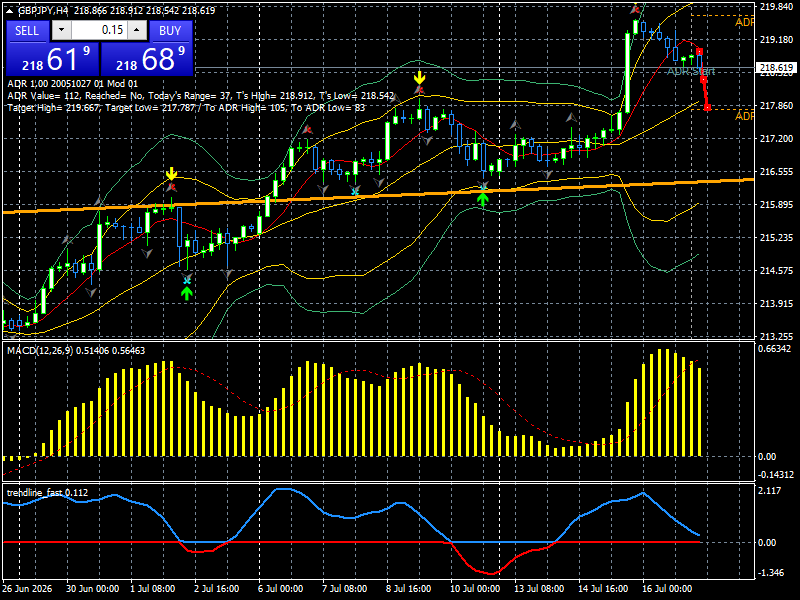Click the 26 Jun 2026 date label
This screenshot has width=800, height=600.
pos(28,588)
